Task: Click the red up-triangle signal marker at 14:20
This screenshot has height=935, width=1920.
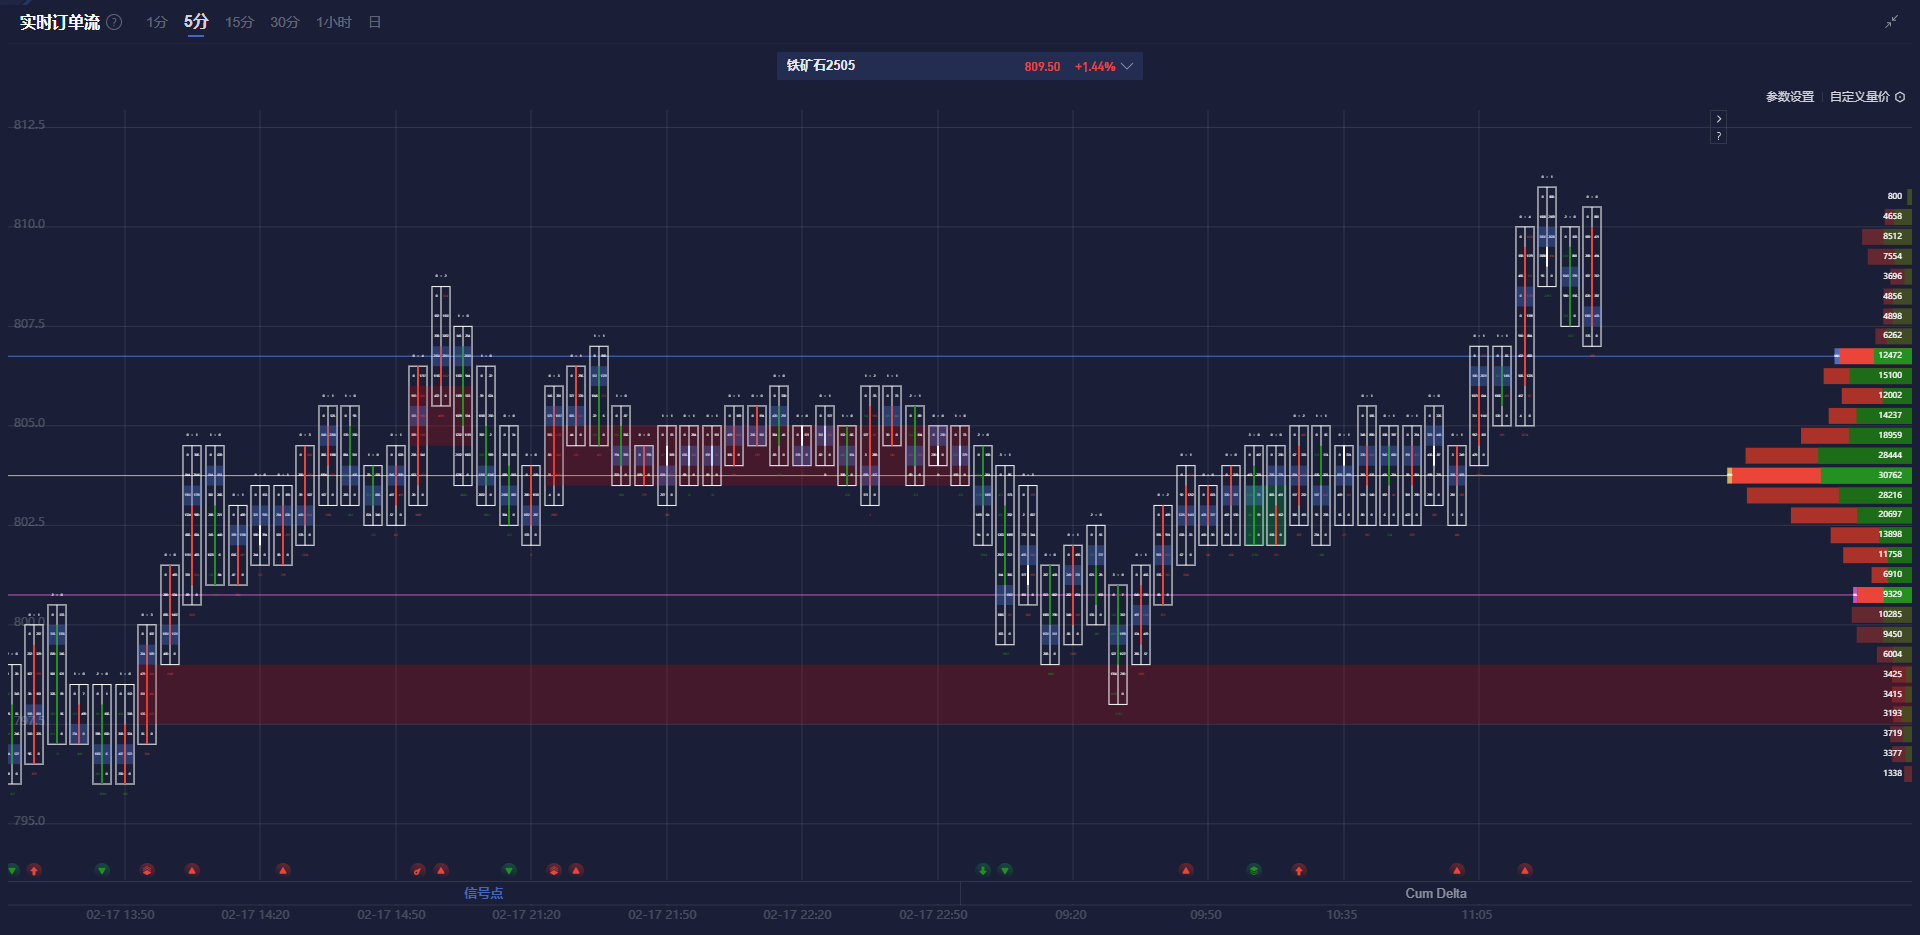Action: pyautogui.click(x=283, y=870)
